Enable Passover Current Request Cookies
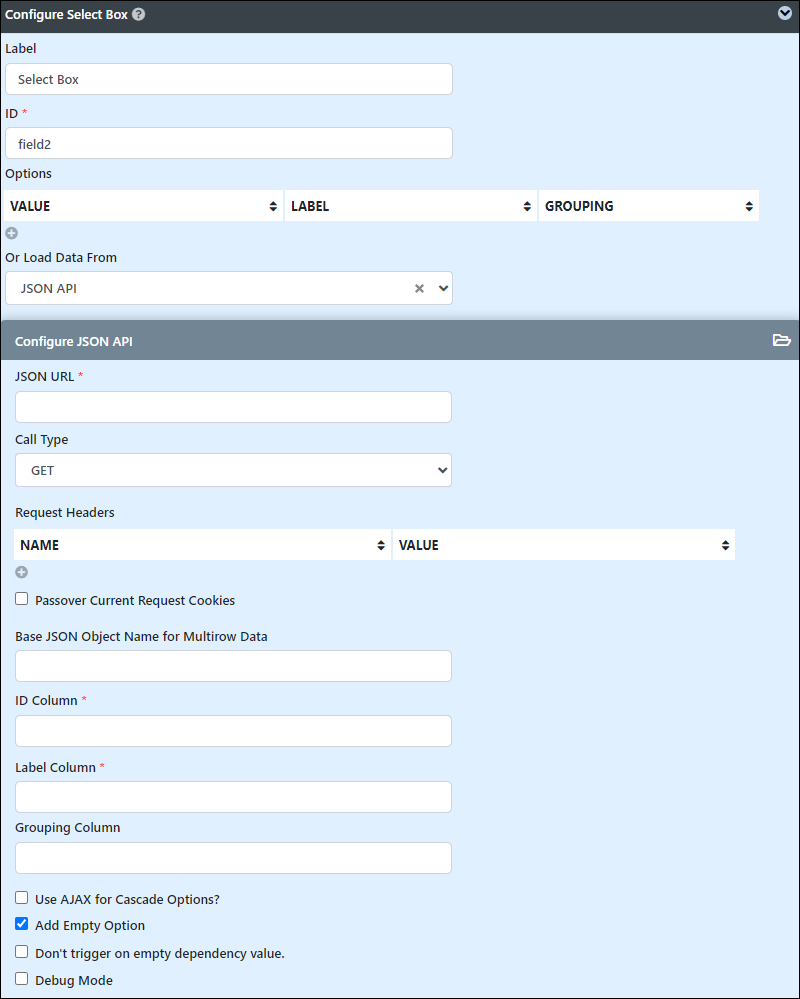This screenshot has width=800, height=999. (22, 599)
